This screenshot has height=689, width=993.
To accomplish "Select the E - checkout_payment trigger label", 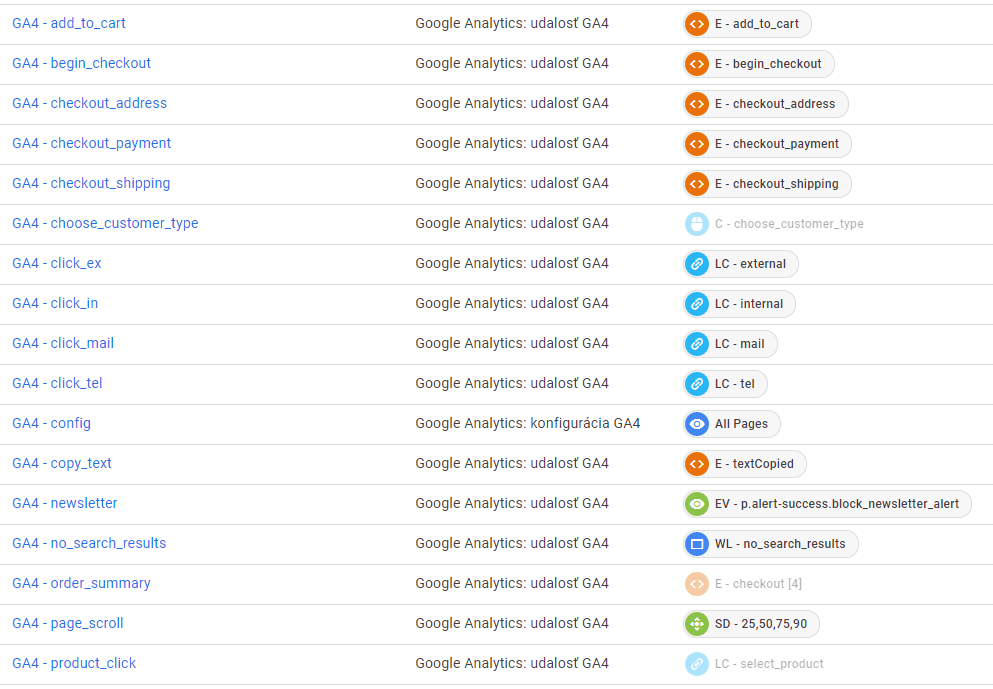I will click(x=777, y=144).
